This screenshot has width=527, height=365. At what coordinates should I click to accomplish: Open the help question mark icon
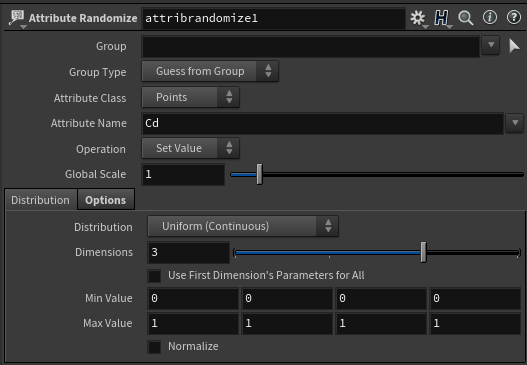(514, 17)
